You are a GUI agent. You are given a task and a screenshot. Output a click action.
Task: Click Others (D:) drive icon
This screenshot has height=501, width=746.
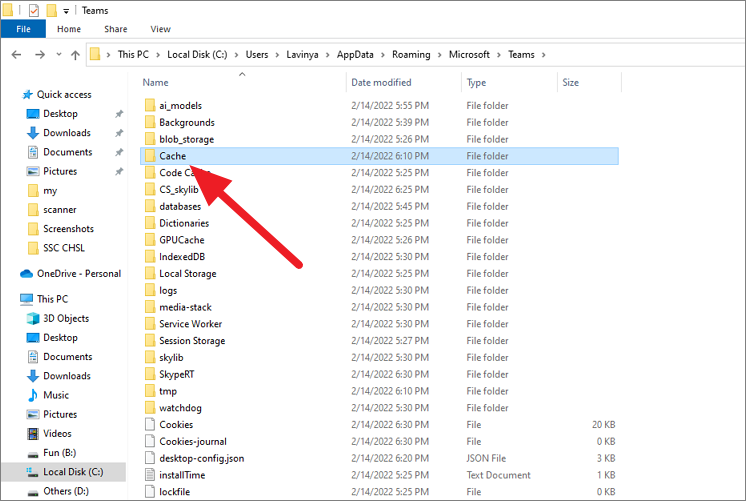pos(33,492)
